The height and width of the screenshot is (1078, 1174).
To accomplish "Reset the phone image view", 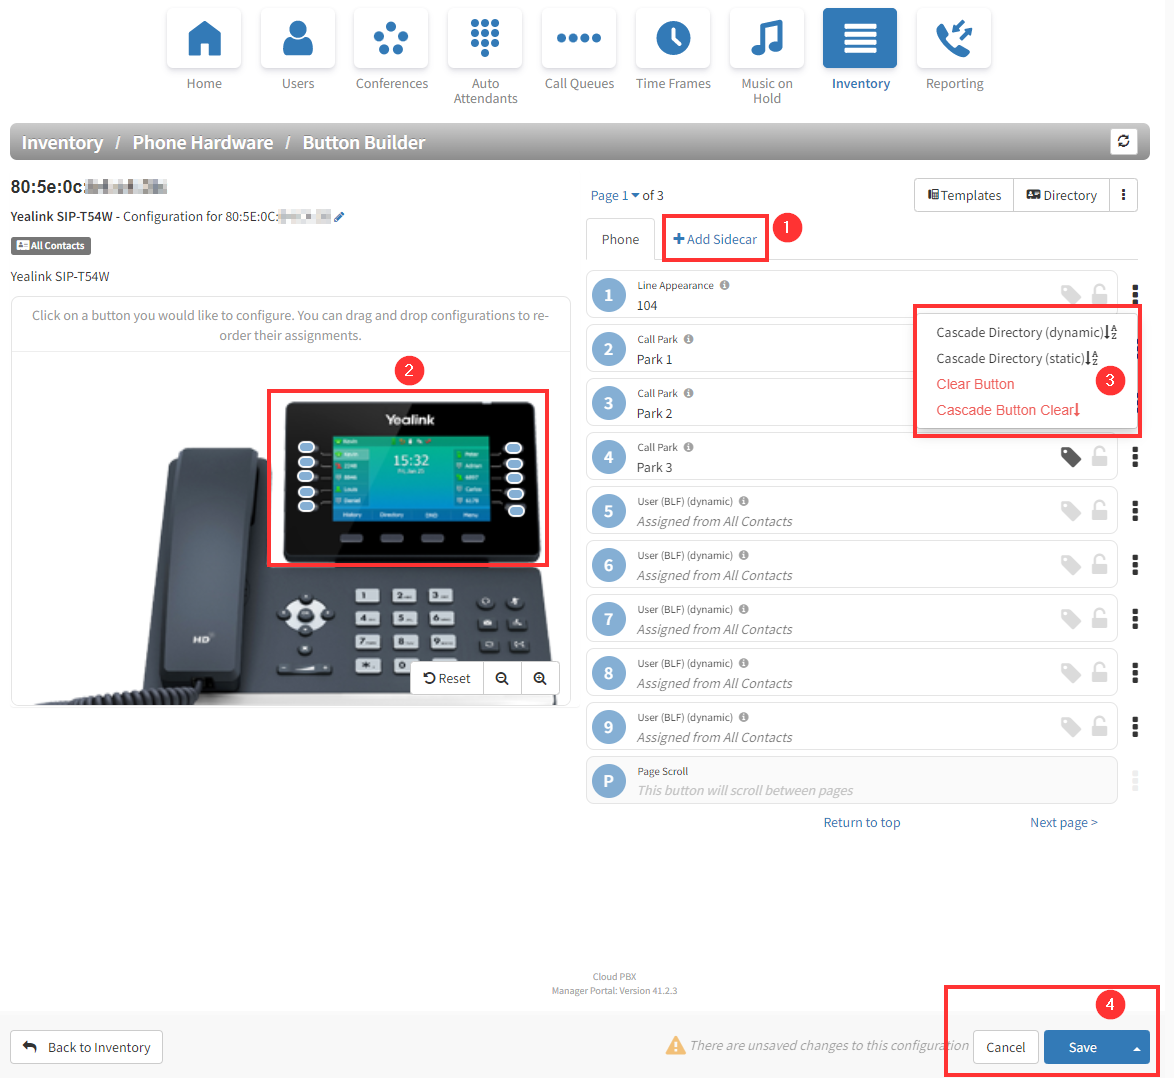I will point(447,678).
